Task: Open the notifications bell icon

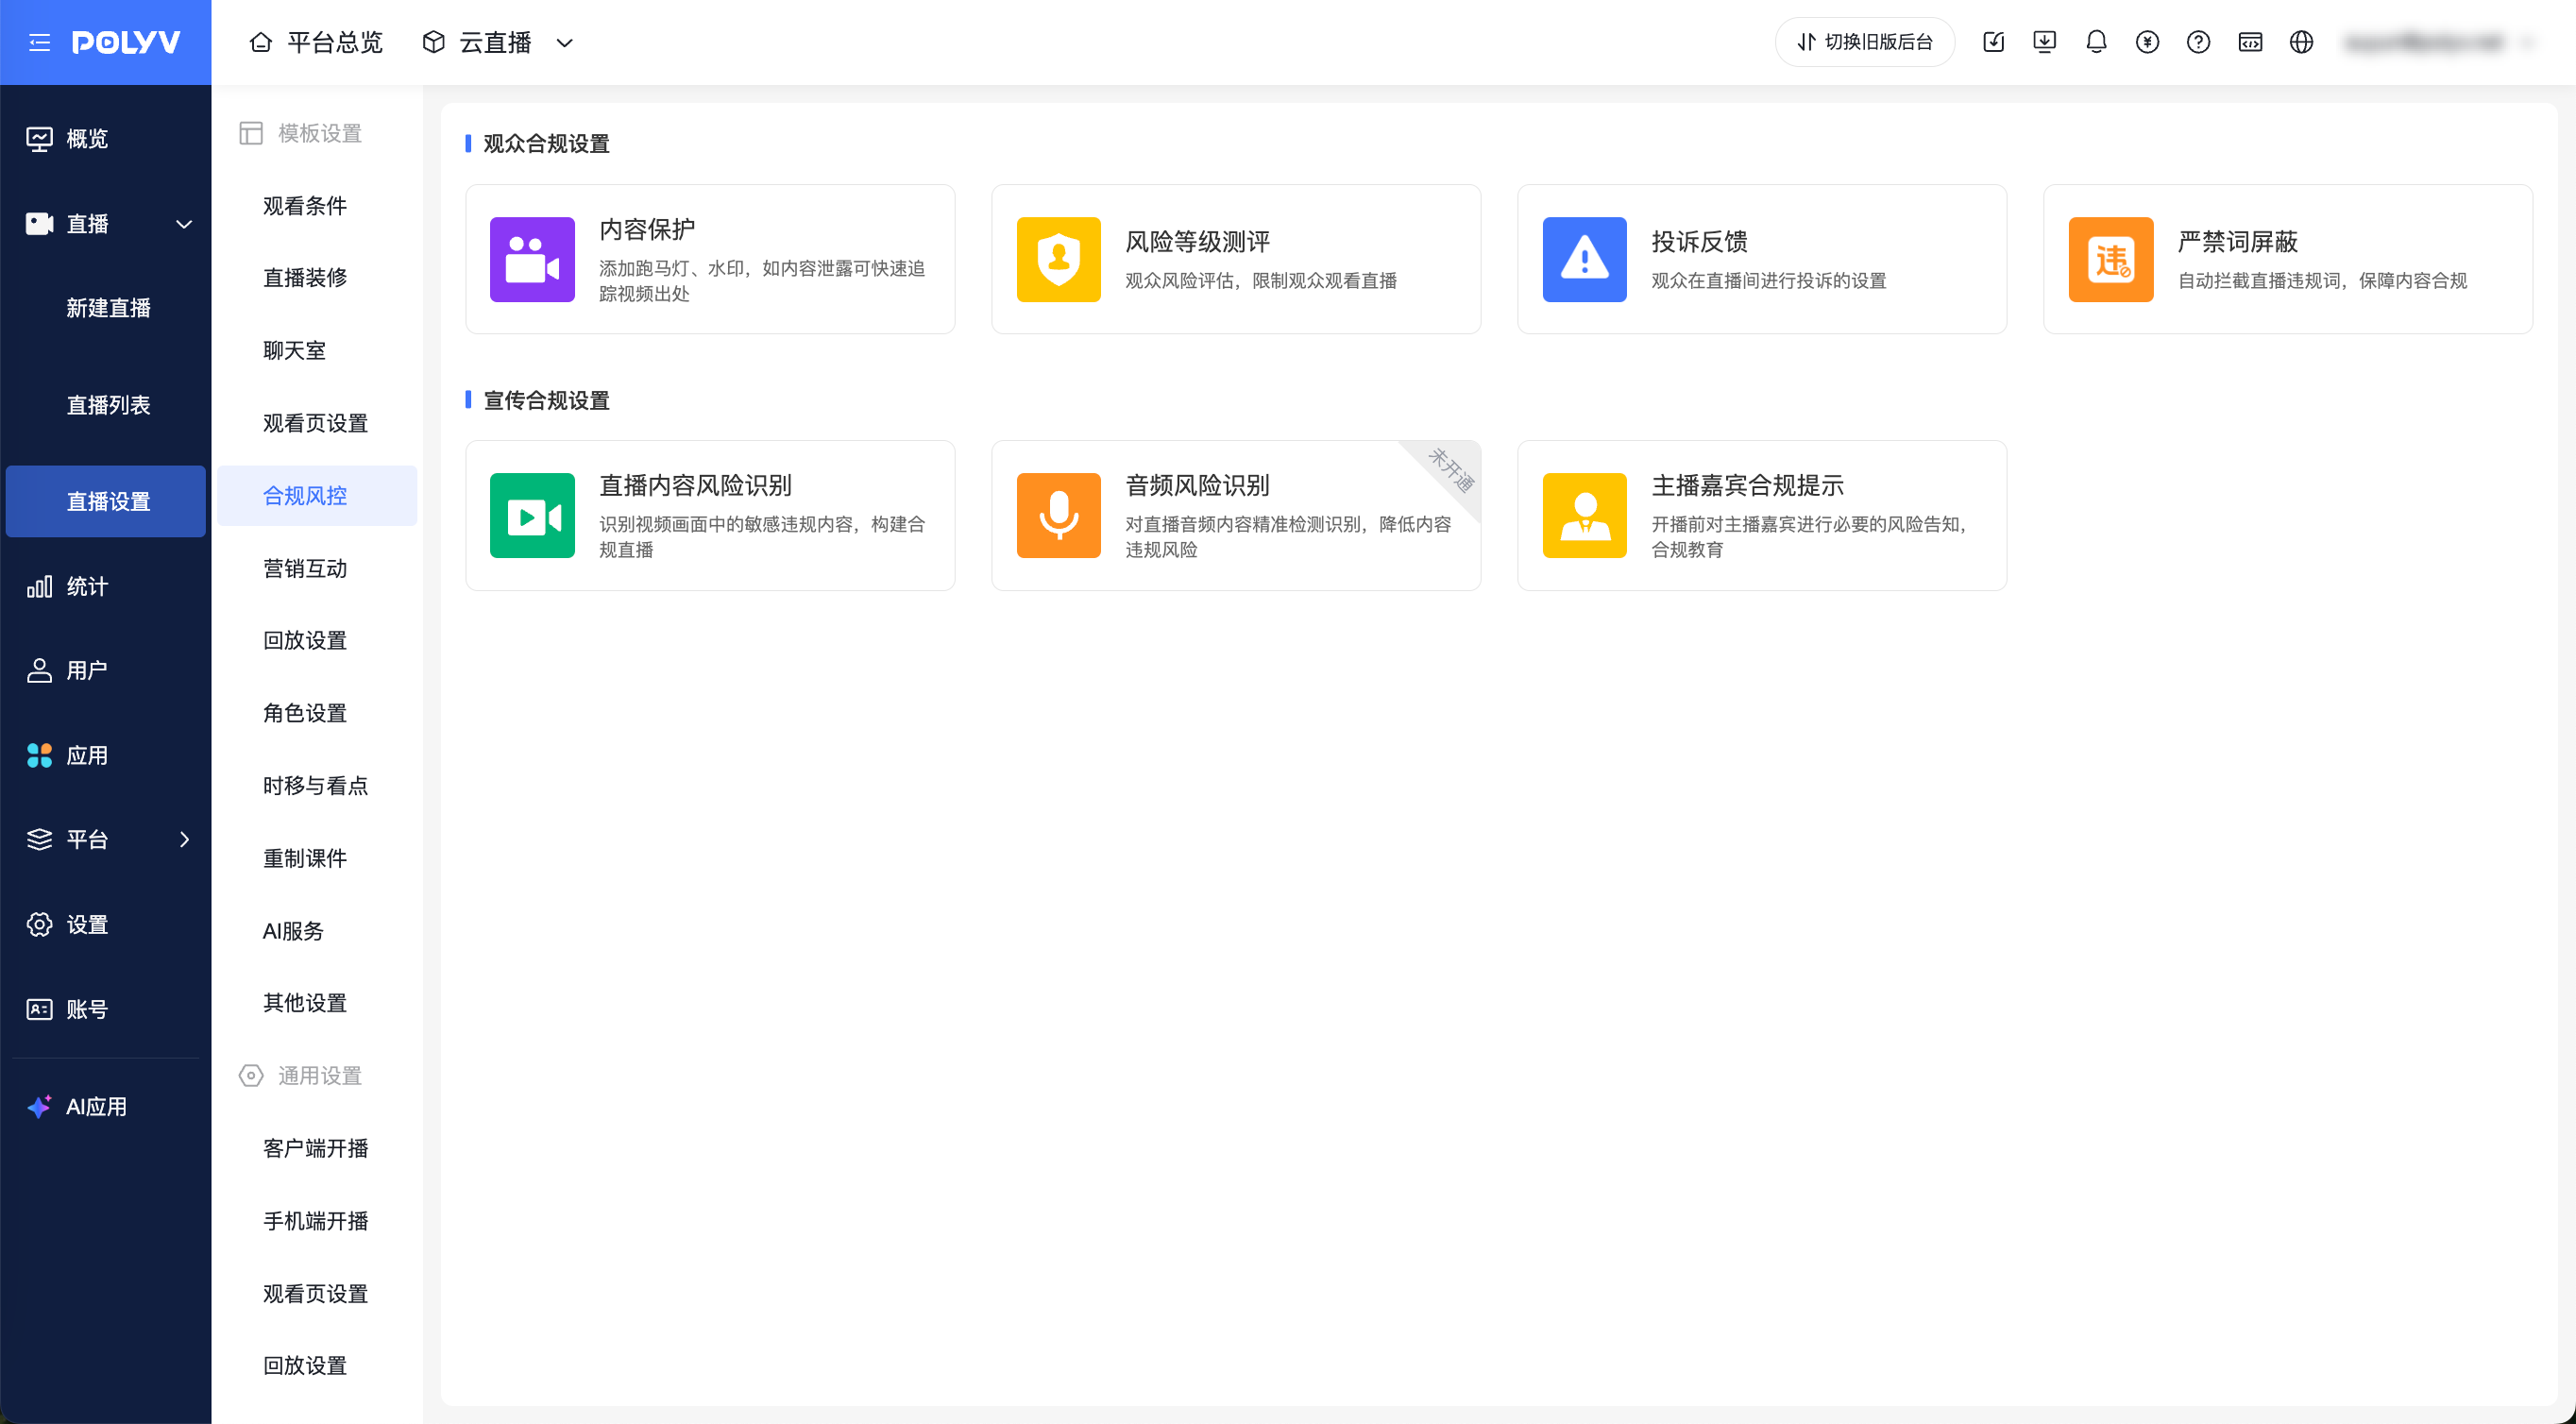Action: (2096, 42)
